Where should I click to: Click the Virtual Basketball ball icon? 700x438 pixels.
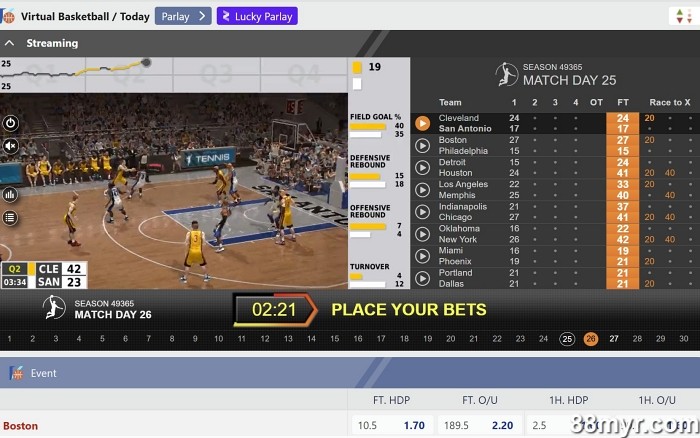click(x=8, y=17)
